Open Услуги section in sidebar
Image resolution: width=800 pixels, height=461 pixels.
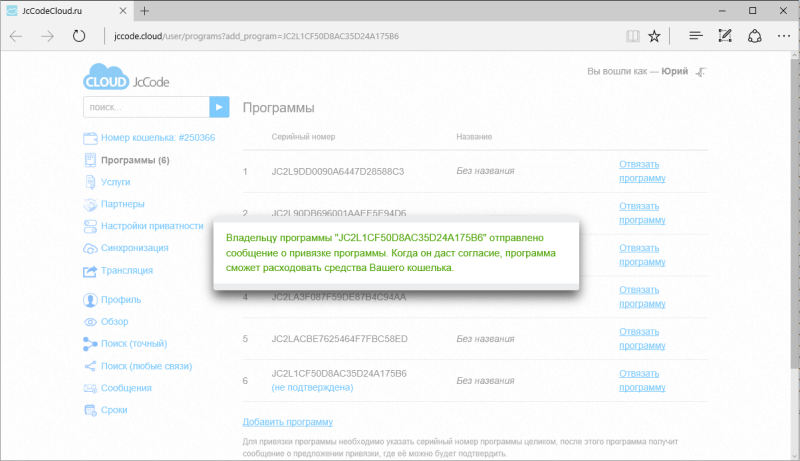(115, 182)
